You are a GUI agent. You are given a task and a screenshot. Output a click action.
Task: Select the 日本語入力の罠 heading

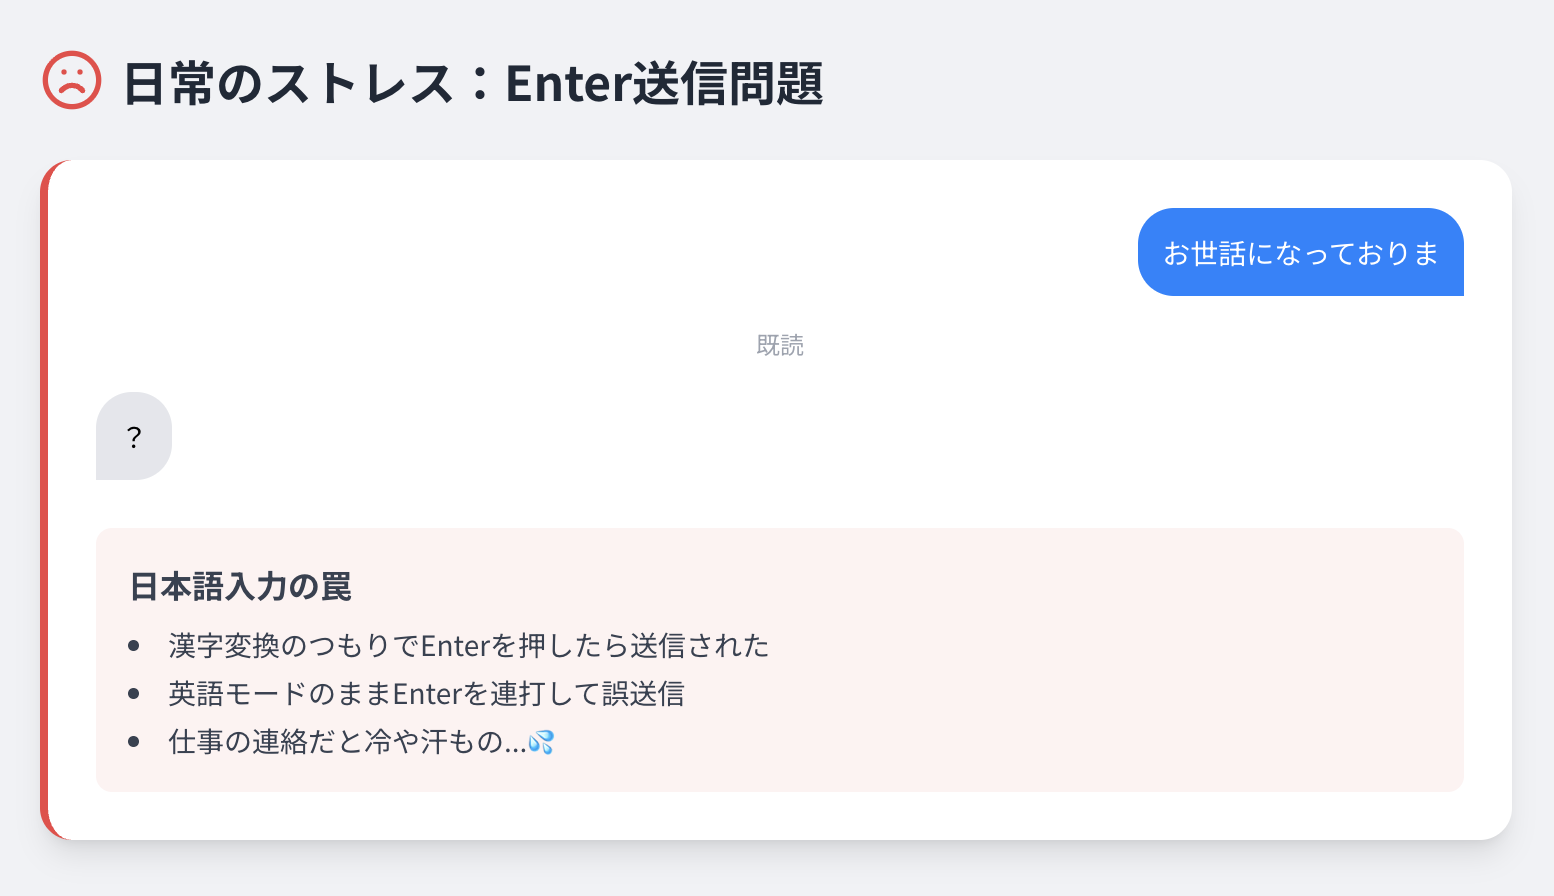[241, 587]
